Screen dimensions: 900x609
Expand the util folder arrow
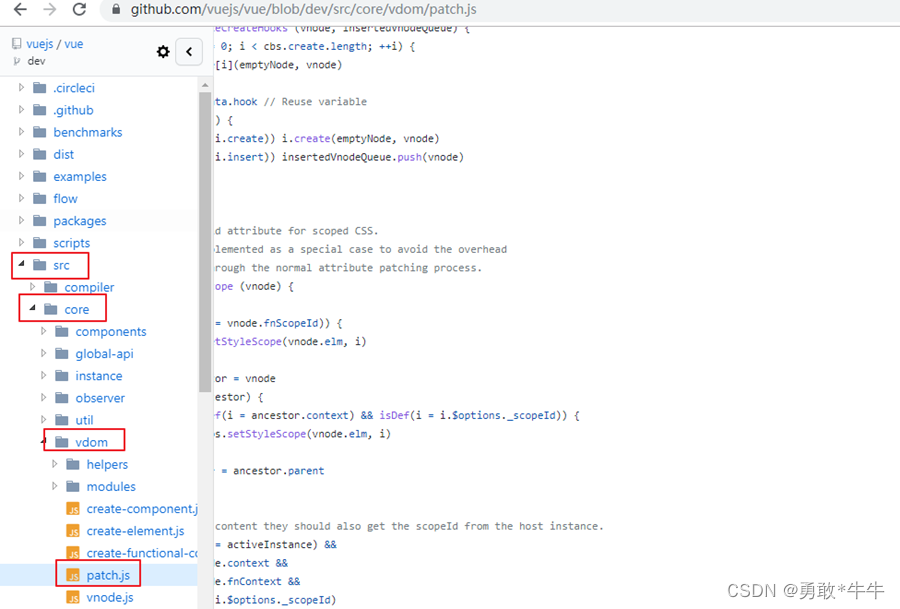tap(43, 420)
